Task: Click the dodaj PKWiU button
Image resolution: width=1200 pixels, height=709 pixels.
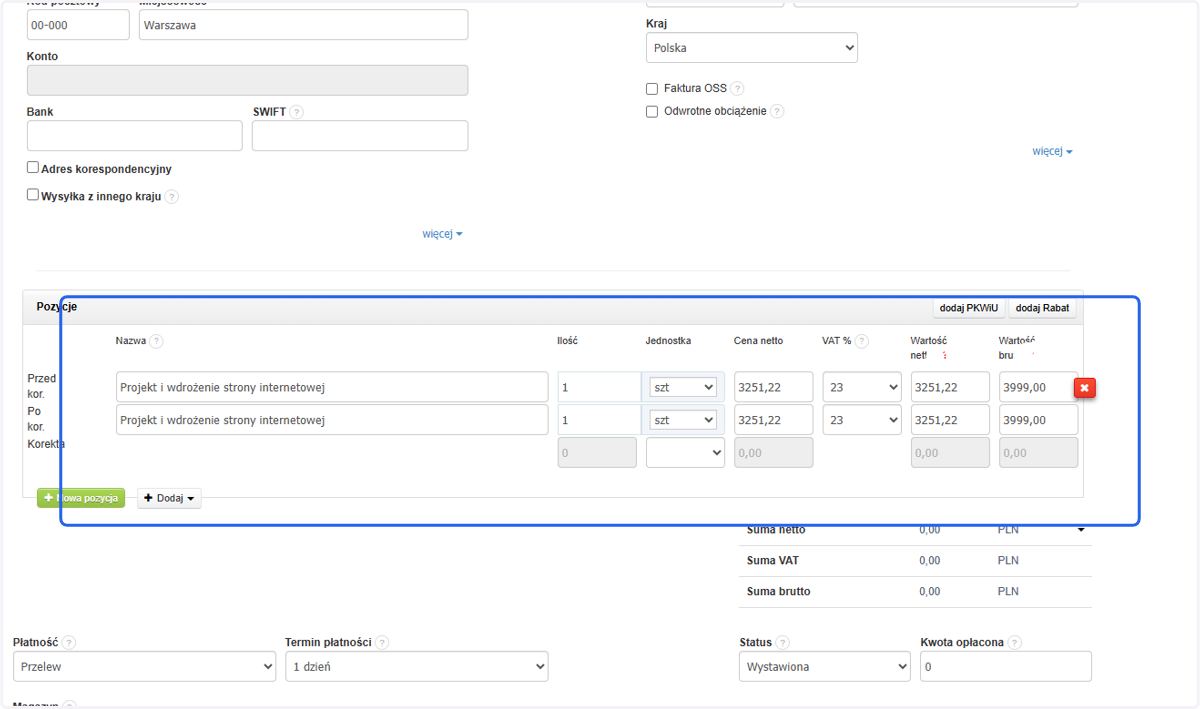Action: click(x=970, y=308)
